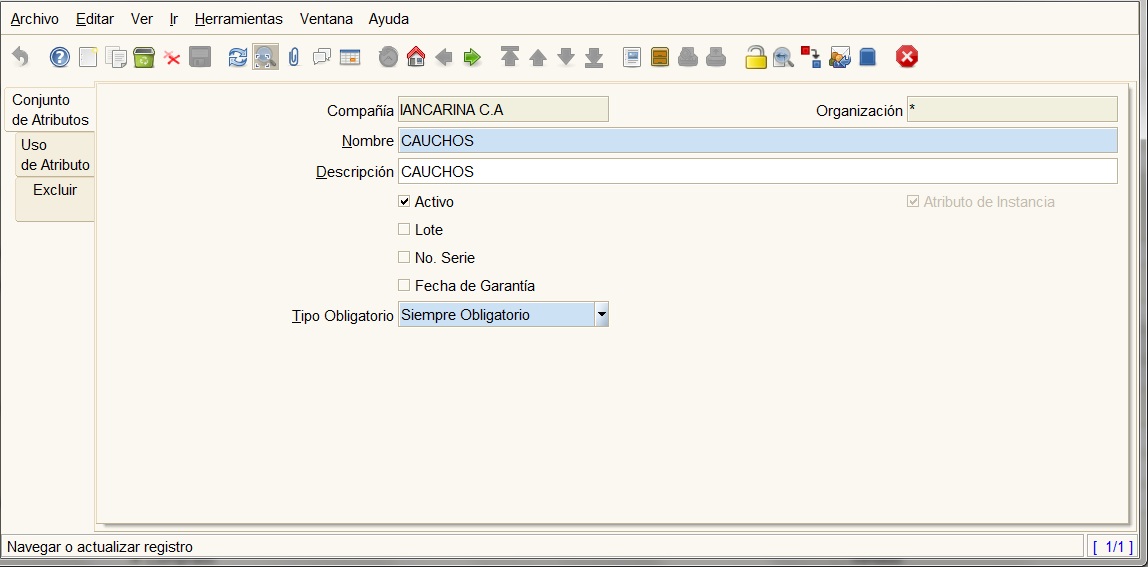Image resolution: width=1148 pixels, height=567 pixels.
Task: Click the Navegar o actualizar registro status text
Action: click(100, 546)
